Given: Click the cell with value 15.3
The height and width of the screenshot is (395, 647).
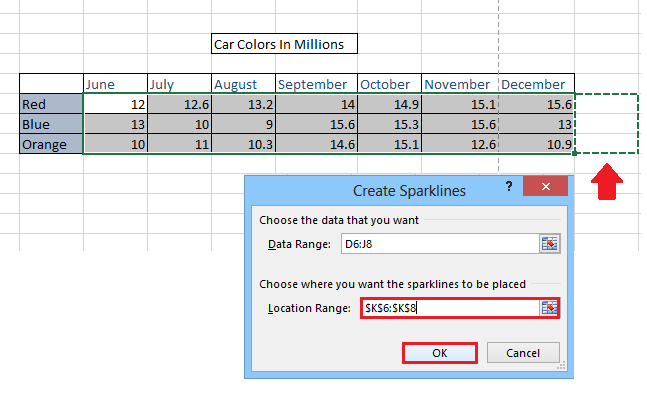Looking at the screenshot, I should (389, 124).
